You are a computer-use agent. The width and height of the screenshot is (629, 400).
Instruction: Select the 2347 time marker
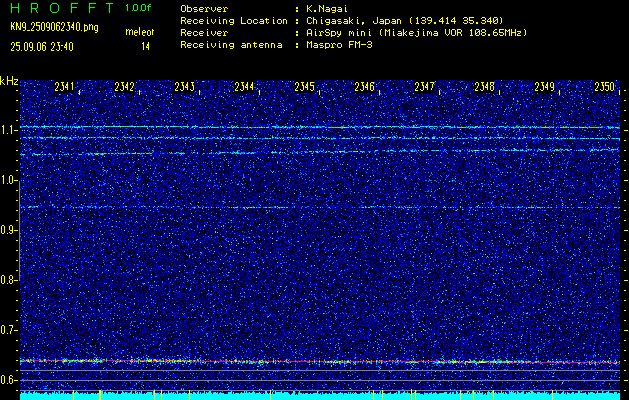424,87
